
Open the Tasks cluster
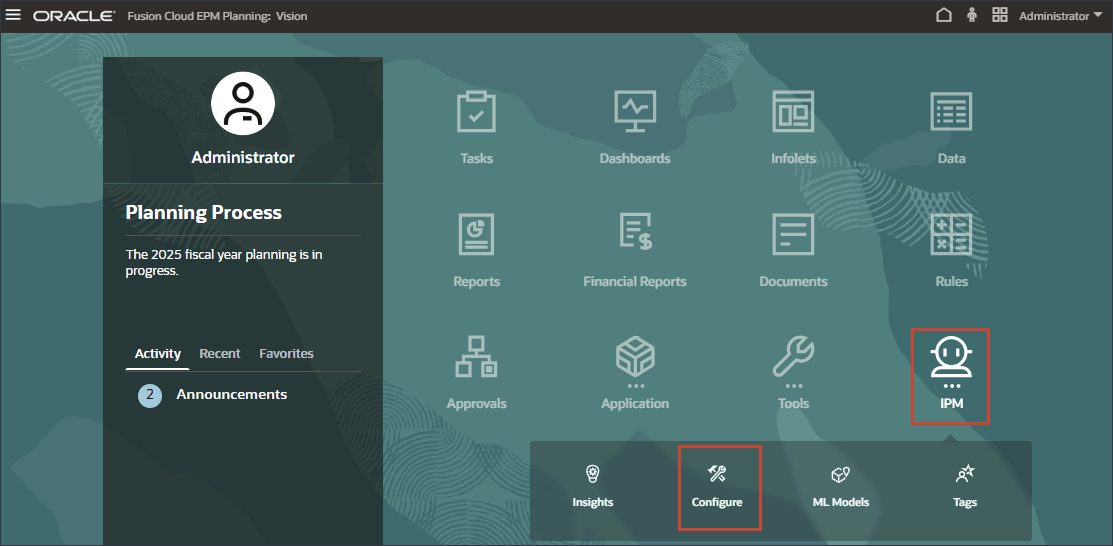(x=476, y=128)
